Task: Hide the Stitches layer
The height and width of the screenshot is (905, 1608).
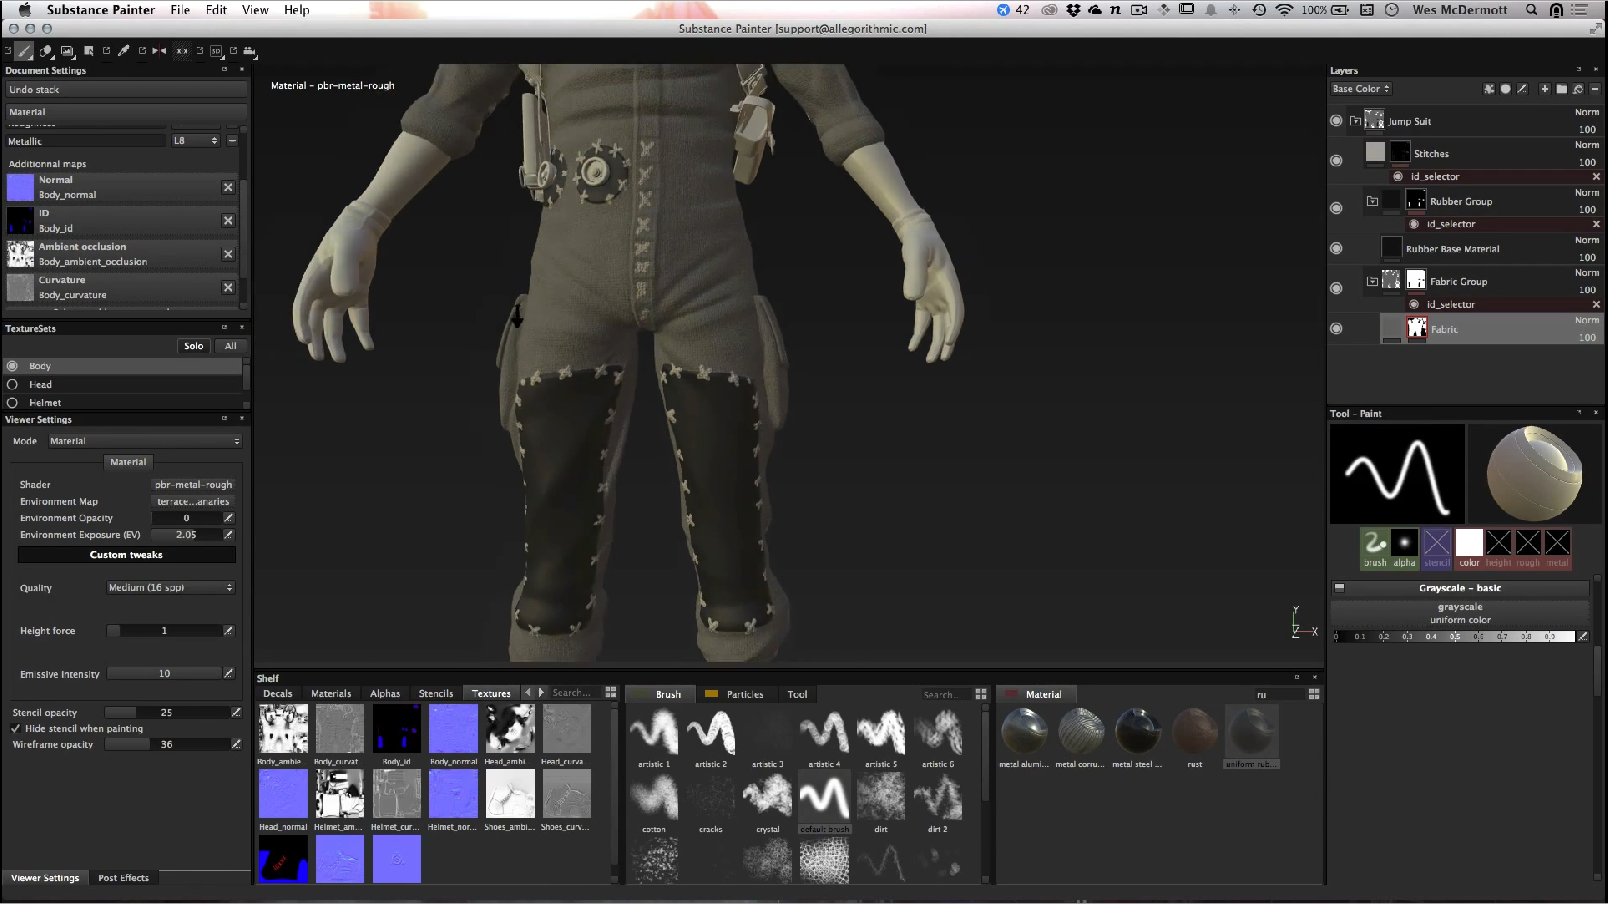Action: tap(1336, 160)
